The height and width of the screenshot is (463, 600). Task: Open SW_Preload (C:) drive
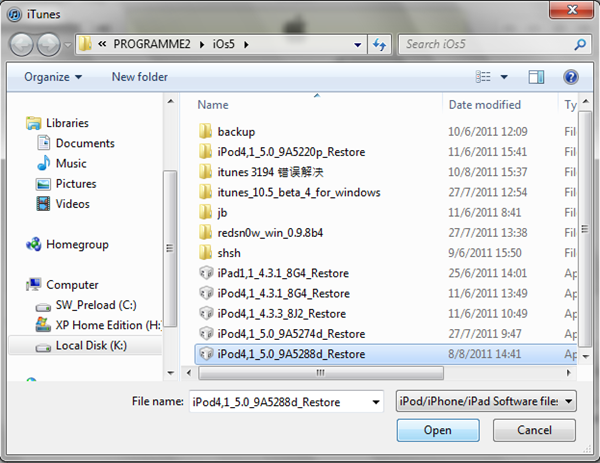[x=86, y=305]
